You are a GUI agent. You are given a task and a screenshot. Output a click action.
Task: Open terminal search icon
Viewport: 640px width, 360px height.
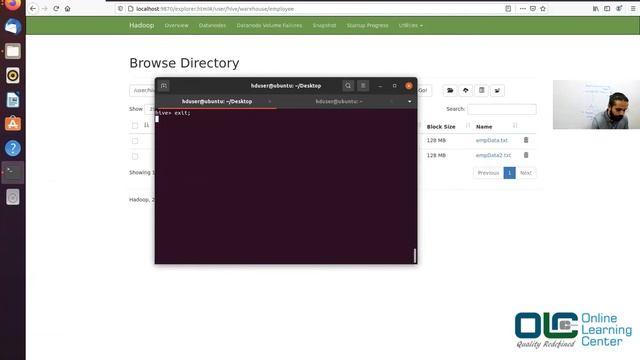click(x=348, y=86)
